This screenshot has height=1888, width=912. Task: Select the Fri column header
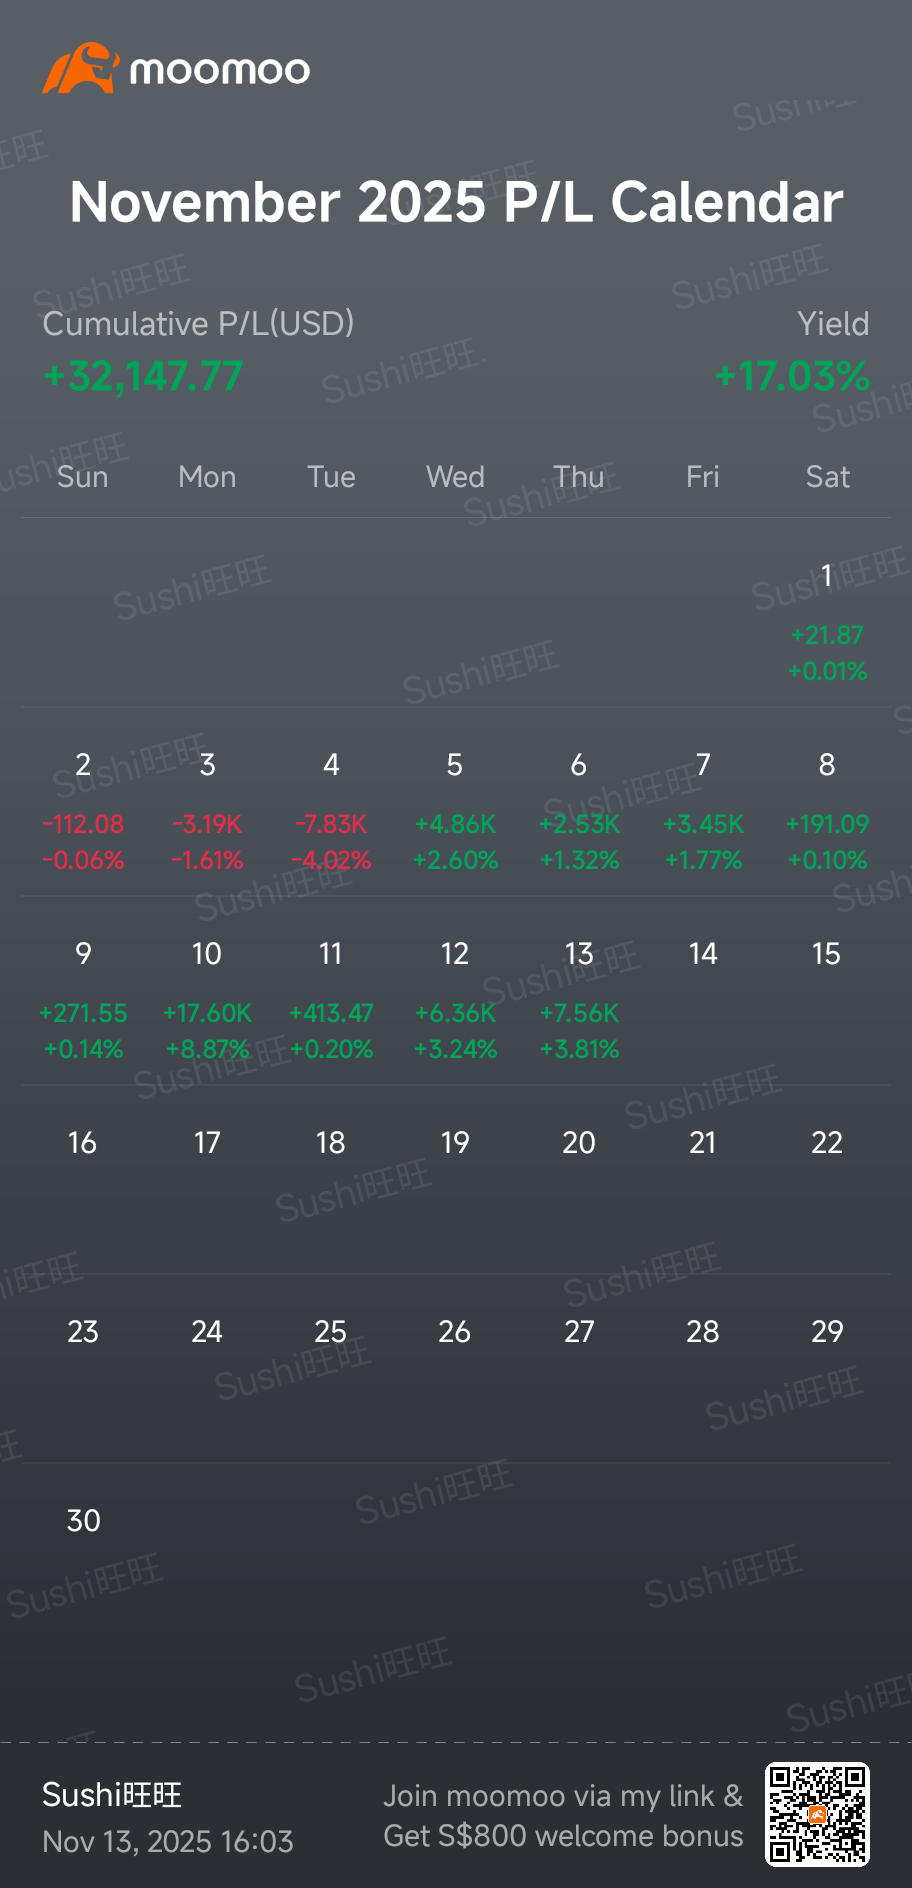(x=703, y=477)
